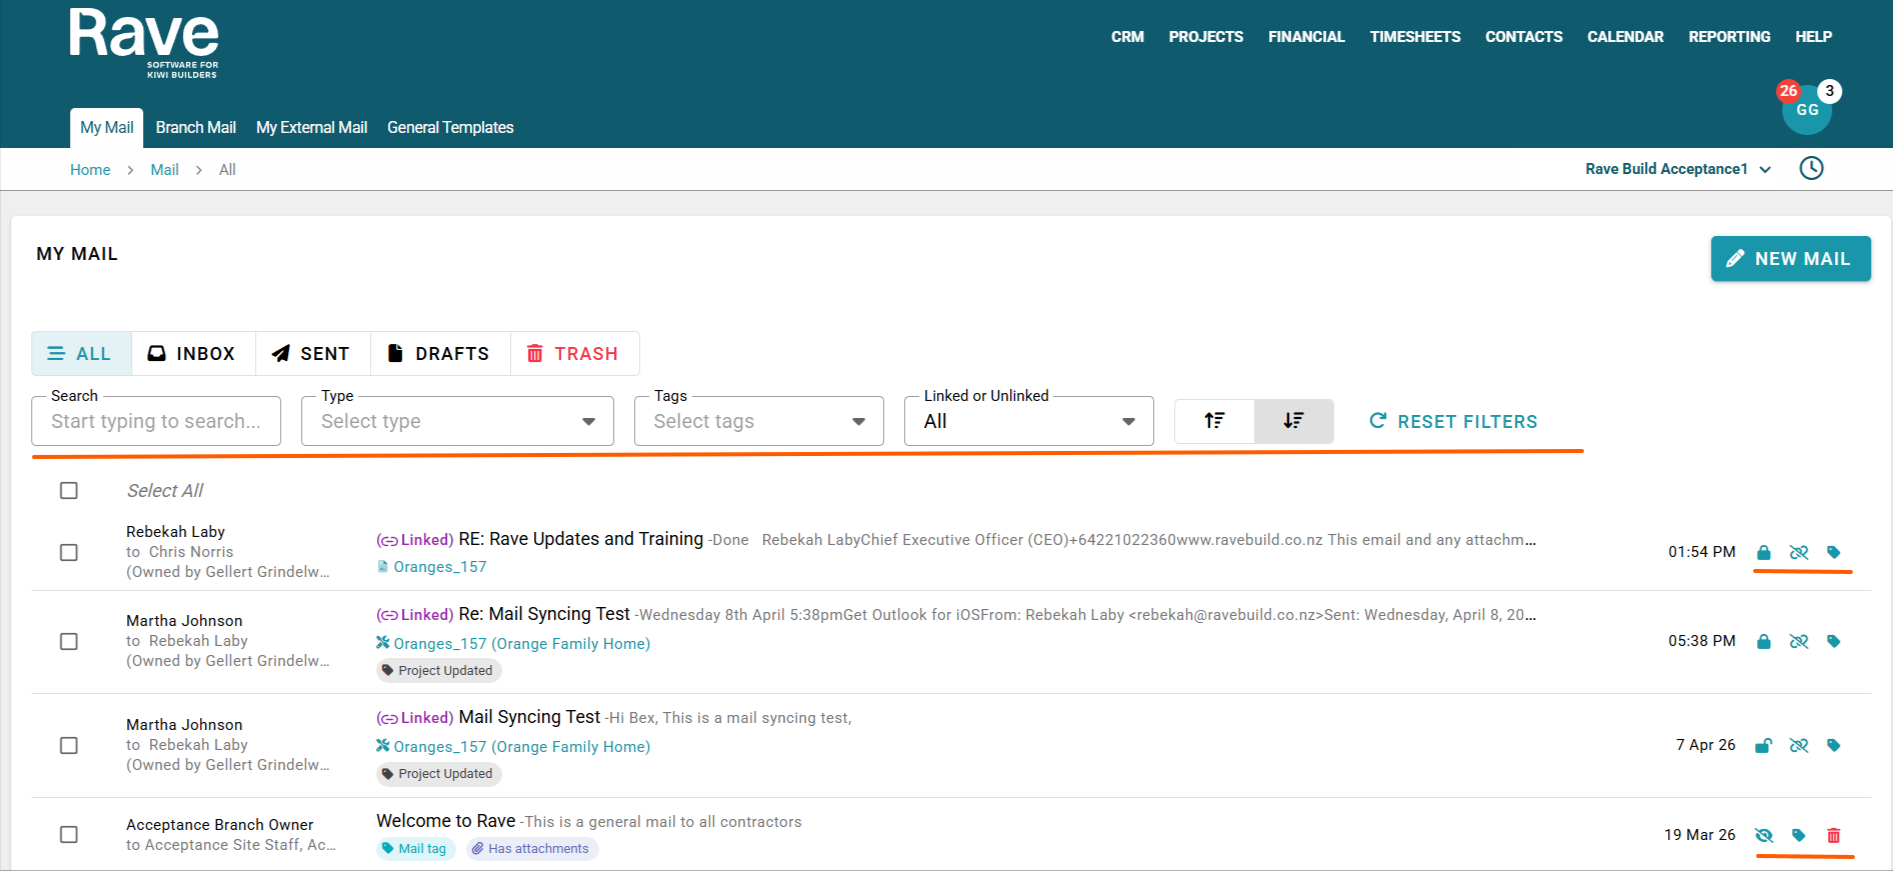
Task: Click in the mail Search field
Action: [156, 421]
